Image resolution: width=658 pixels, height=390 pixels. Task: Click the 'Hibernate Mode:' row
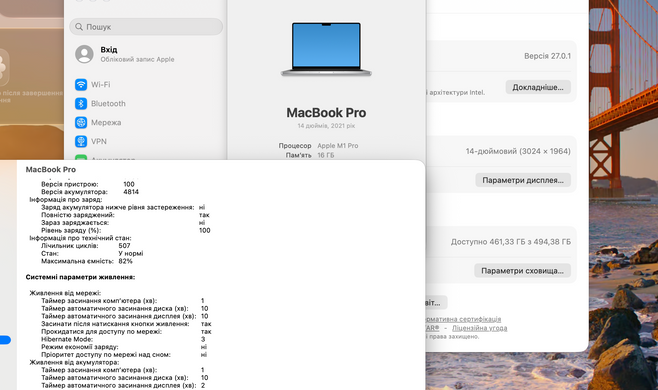[123, 339]
